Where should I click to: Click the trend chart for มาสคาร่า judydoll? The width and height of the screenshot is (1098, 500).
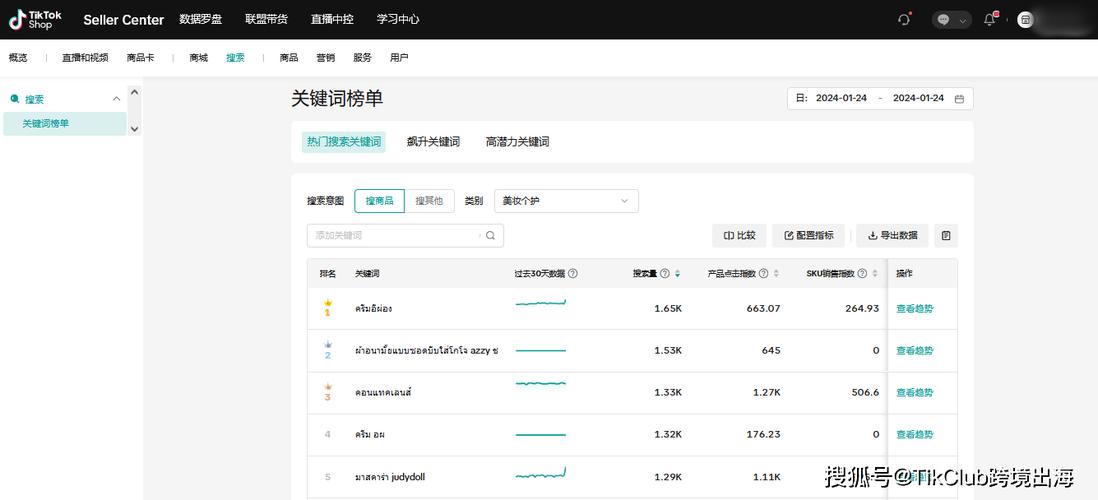click(x=541, y=473)
